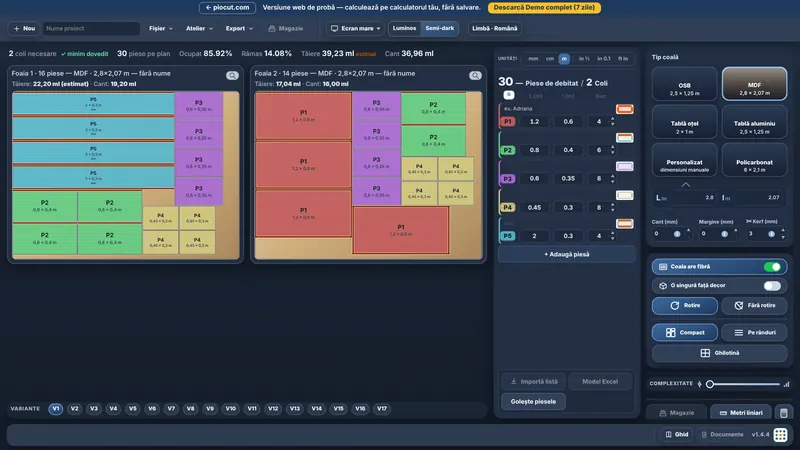Image resolution: width=800 pixels, height=450 pixels.
Task: Select the Compact layout mode
Action: pos(685,332)
